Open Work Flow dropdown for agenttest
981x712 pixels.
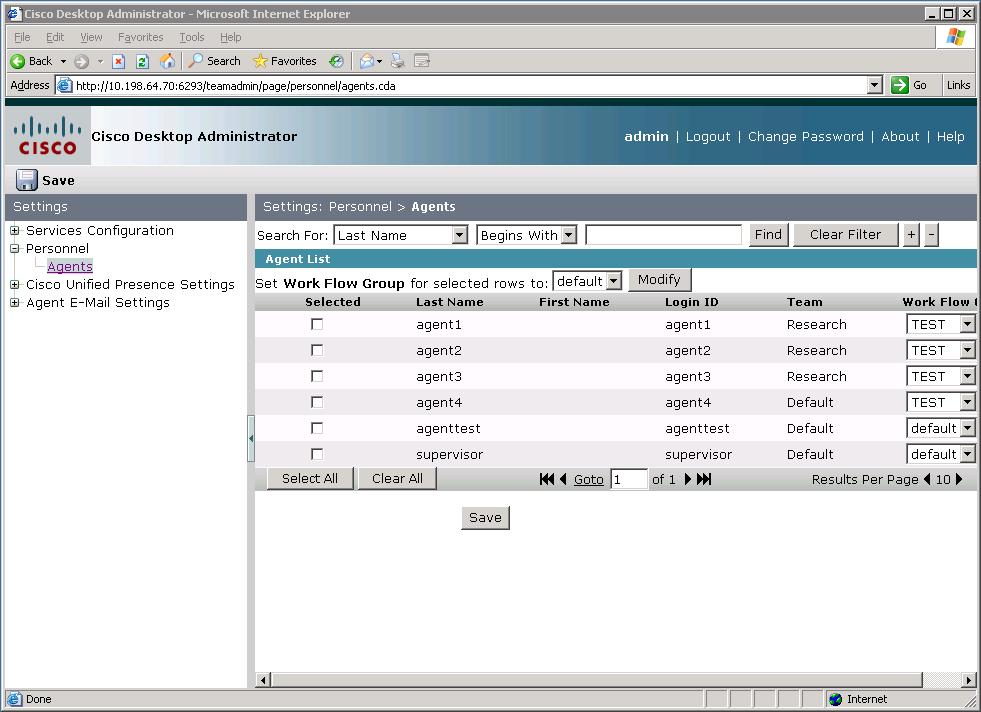967,428
